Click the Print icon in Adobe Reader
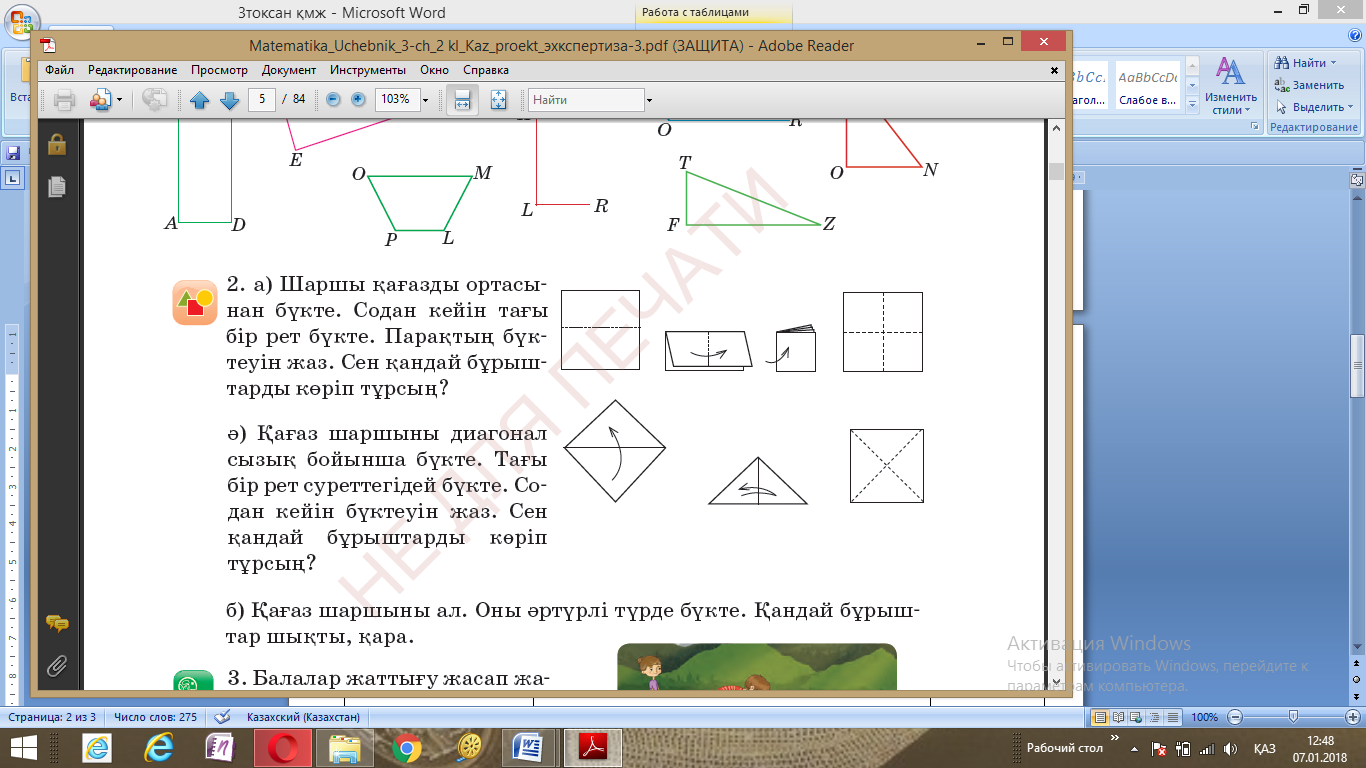 point(65,100)
